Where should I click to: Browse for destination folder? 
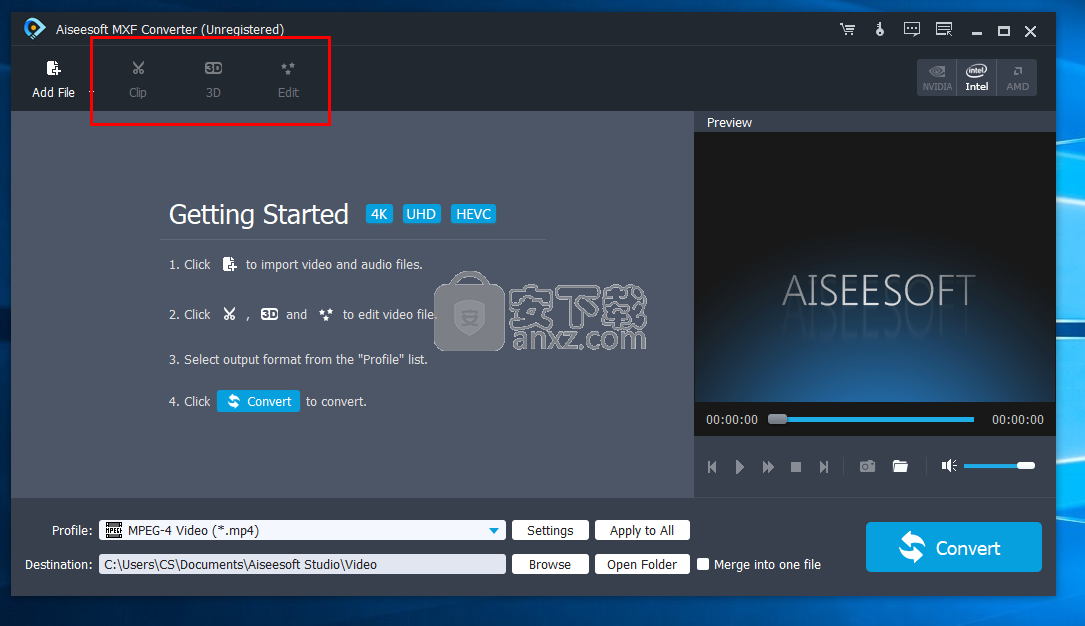550,564
